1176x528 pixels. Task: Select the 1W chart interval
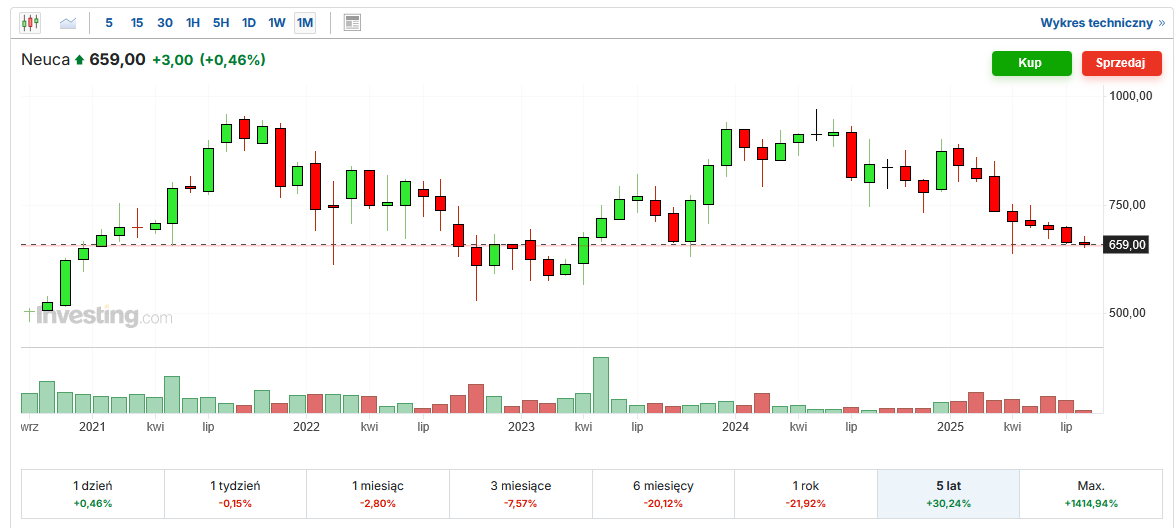(277, 22)
